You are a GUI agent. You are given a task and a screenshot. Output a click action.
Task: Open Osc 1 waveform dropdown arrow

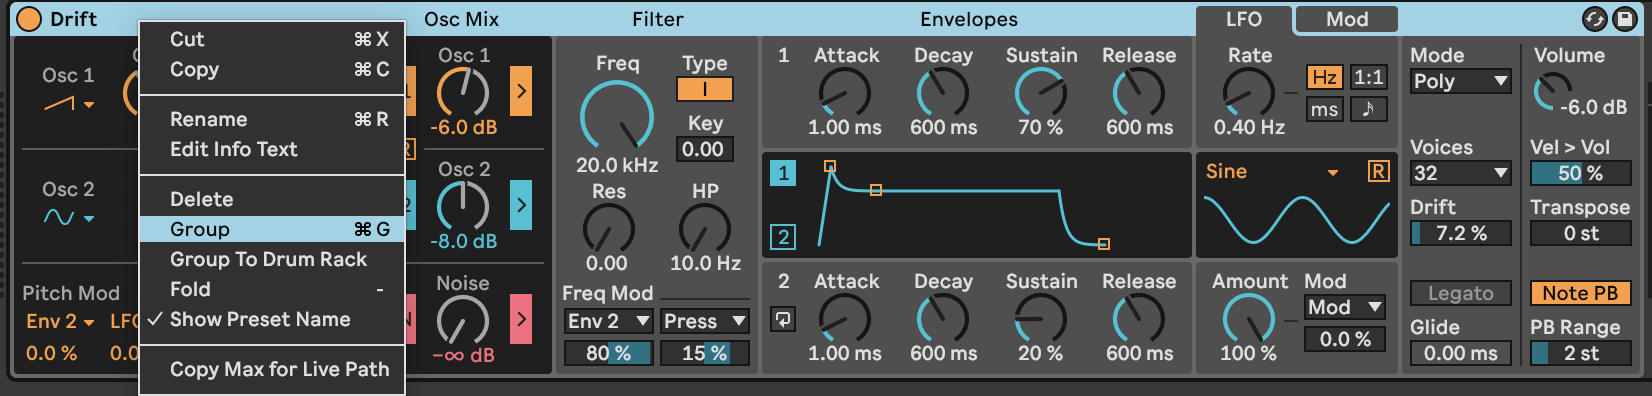(x=89, y=104)
